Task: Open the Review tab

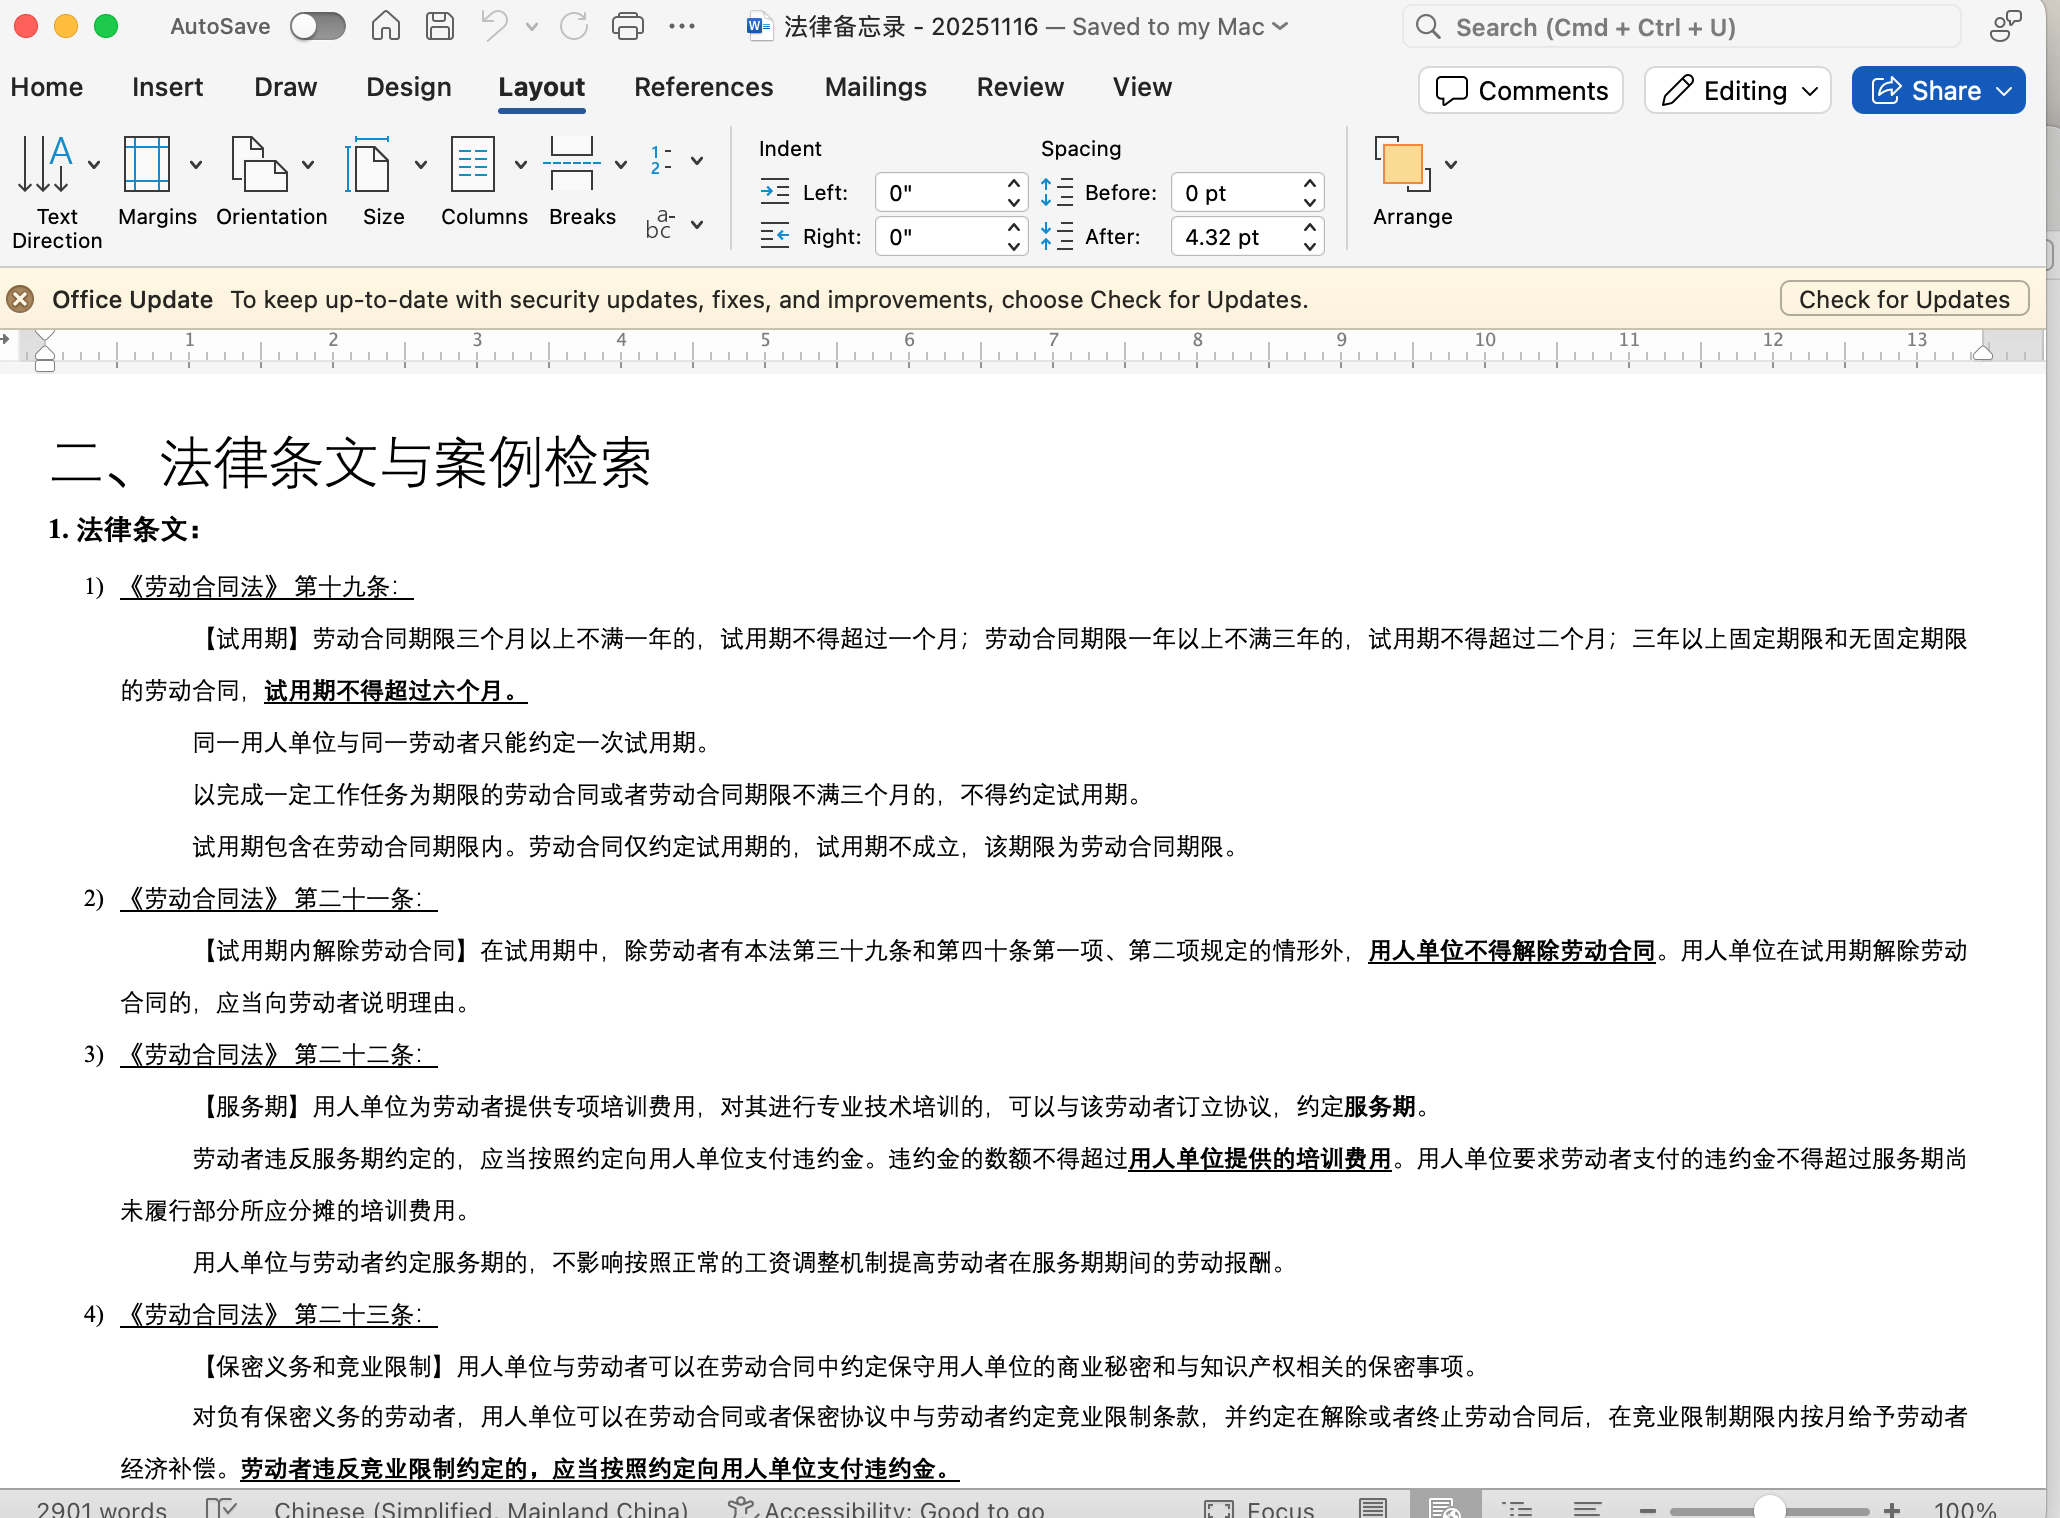Action: point(1020,88)
